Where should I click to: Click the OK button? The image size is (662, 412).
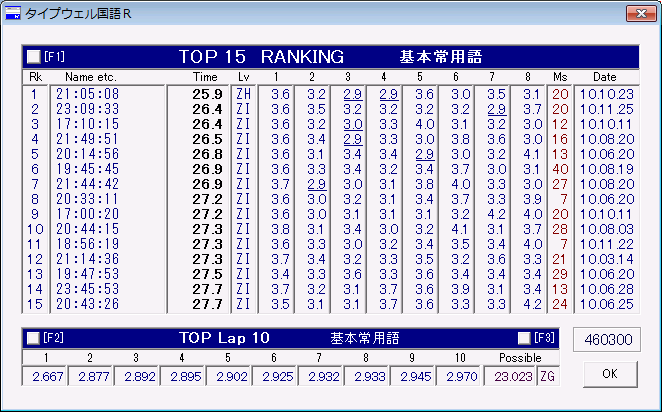(x=610, y=374)
